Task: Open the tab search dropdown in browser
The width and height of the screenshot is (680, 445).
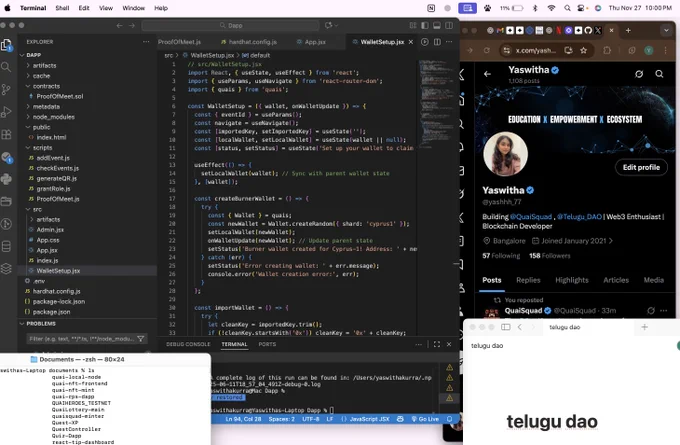Action: (x=666, y=30)
